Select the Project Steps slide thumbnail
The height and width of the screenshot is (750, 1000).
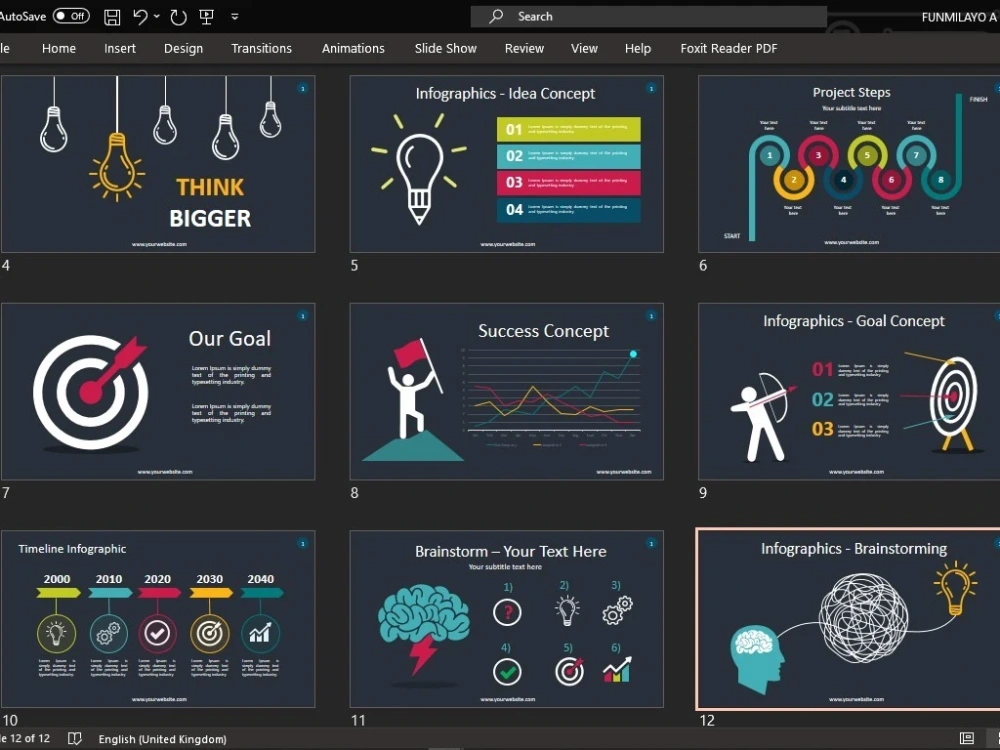(x=849, y=164)
